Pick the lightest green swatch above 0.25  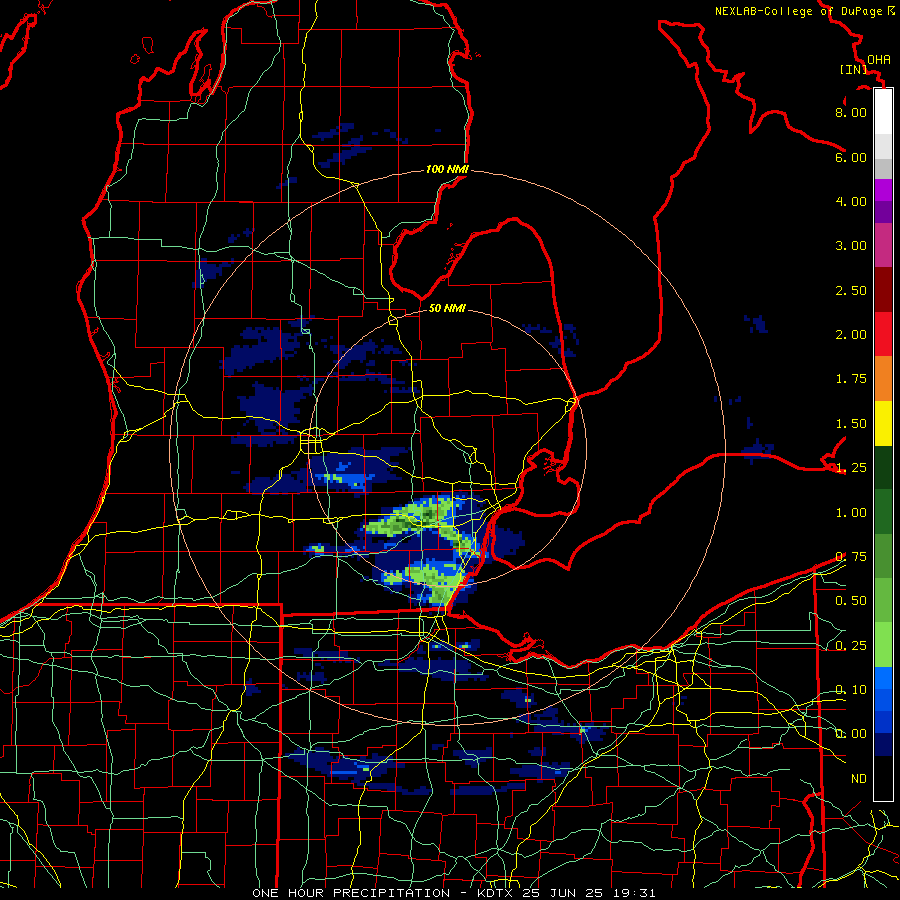883,645
